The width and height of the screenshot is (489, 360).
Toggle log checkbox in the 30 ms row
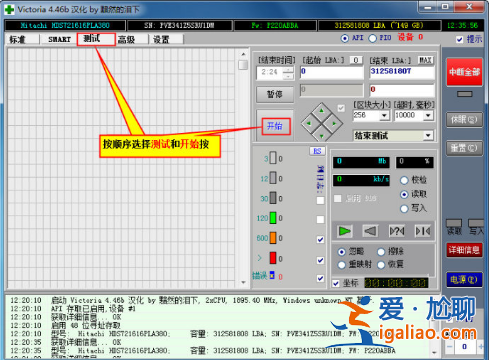pos(320,200)
